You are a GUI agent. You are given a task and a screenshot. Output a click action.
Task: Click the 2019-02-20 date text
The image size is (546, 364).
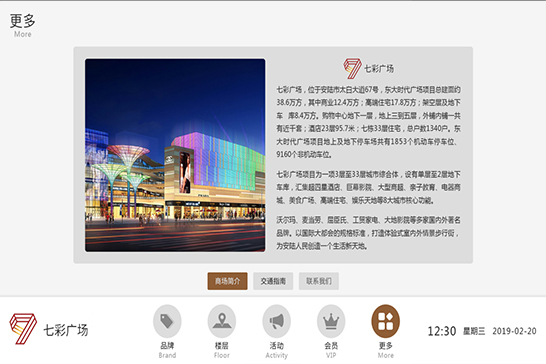click(514, 331)
